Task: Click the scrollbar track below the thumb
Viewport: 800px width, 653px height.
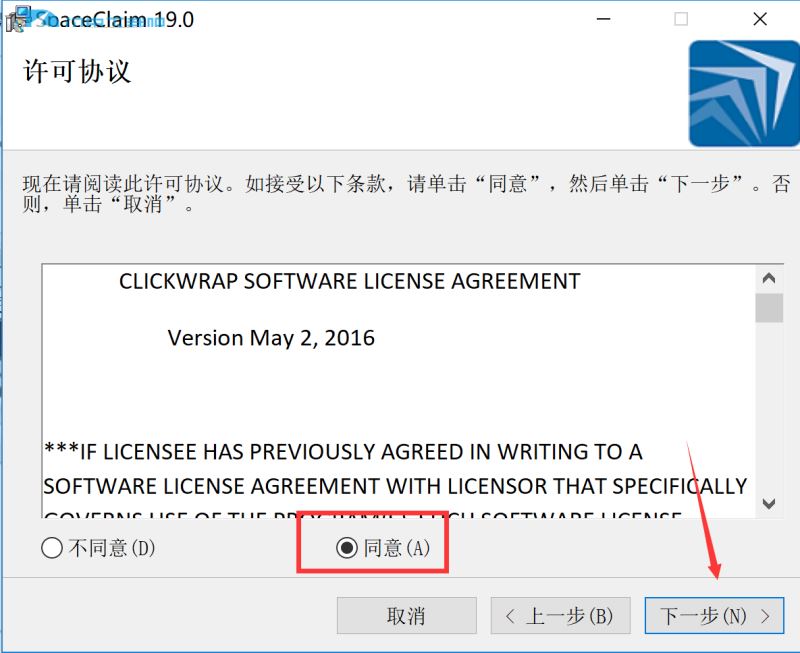Action: click(769, 406)
